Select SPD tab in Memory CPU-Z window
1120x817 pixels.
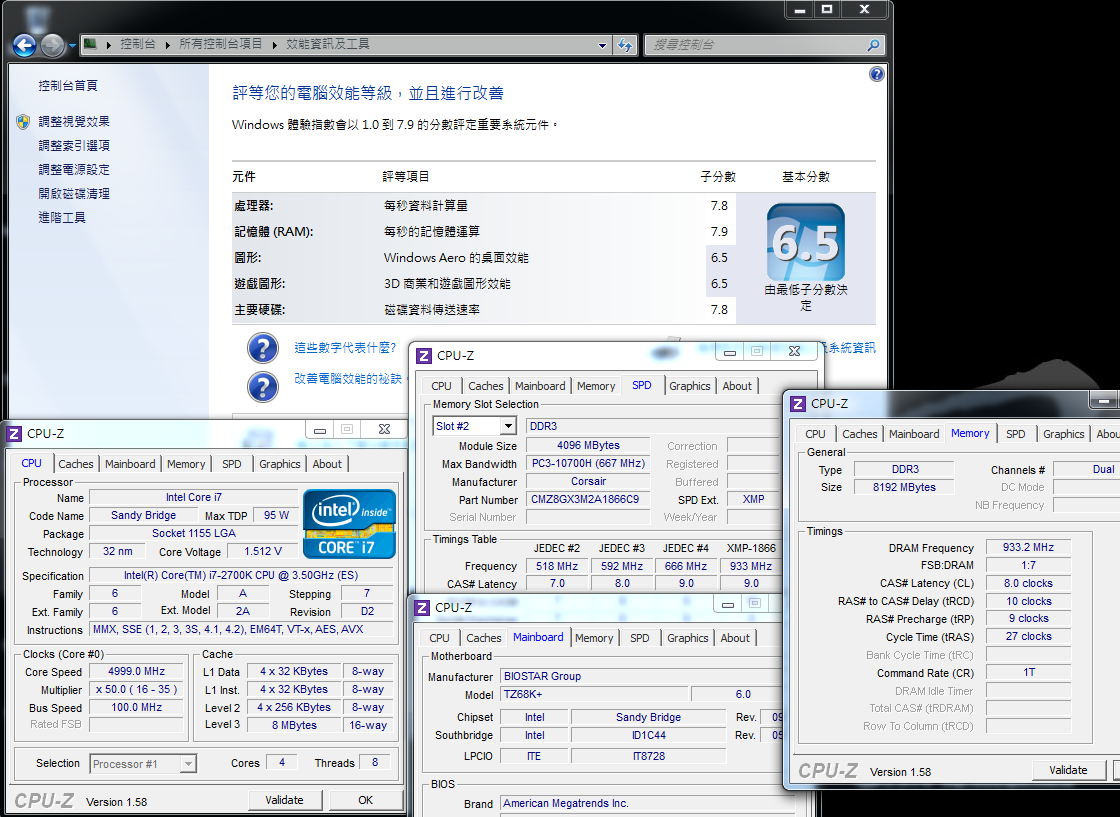point(1015,434)
